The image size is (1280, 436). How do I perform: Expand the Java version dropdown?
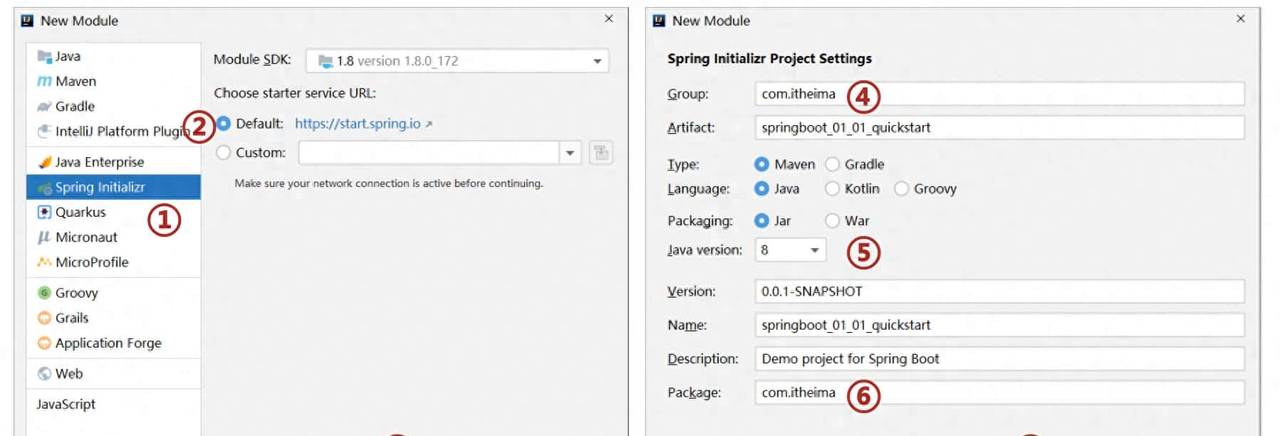814,250
